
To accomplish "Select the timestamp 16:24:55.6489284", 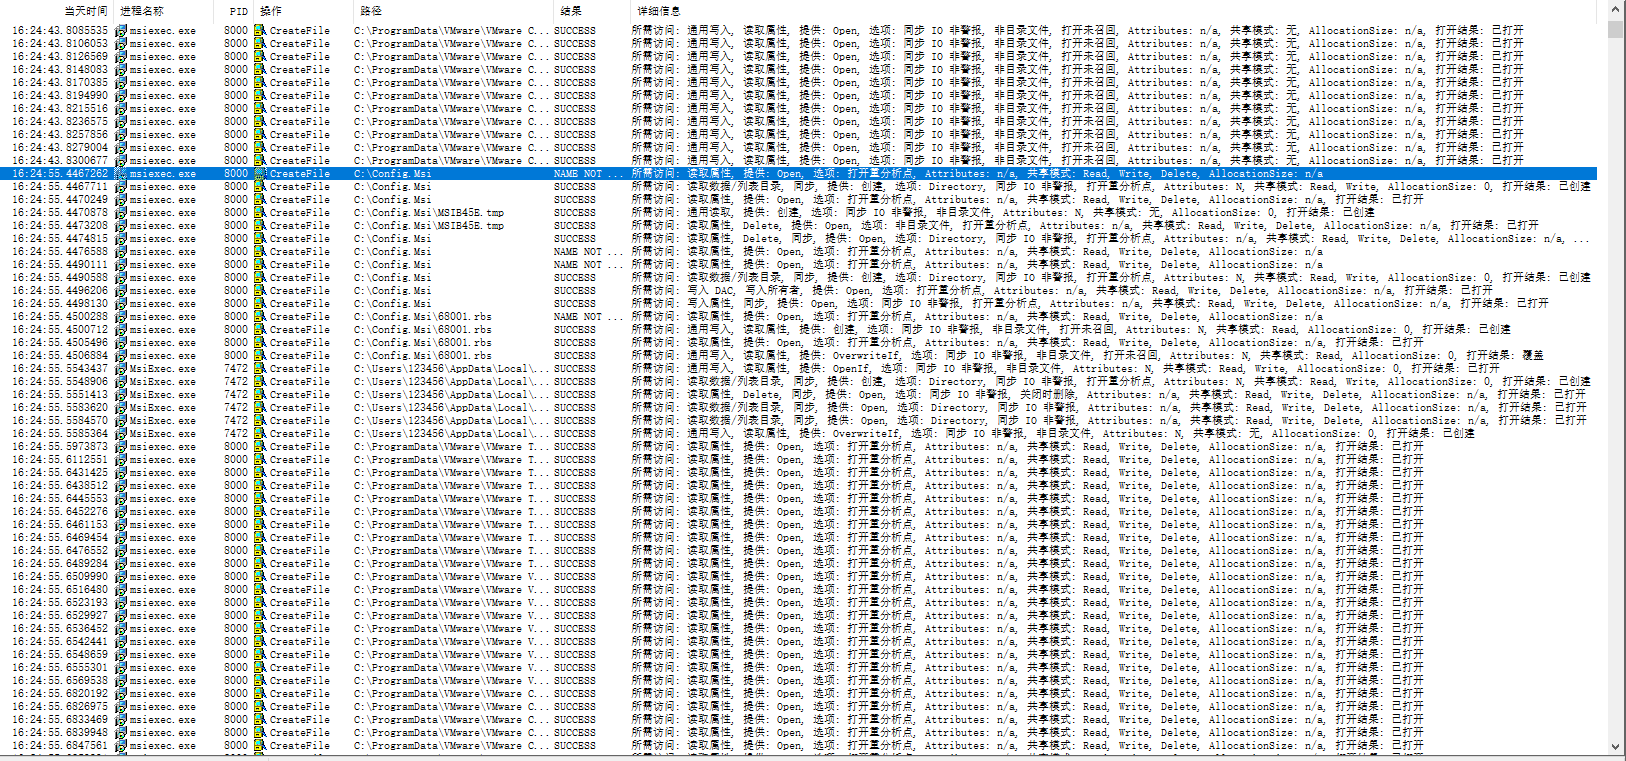I will 60,563.
